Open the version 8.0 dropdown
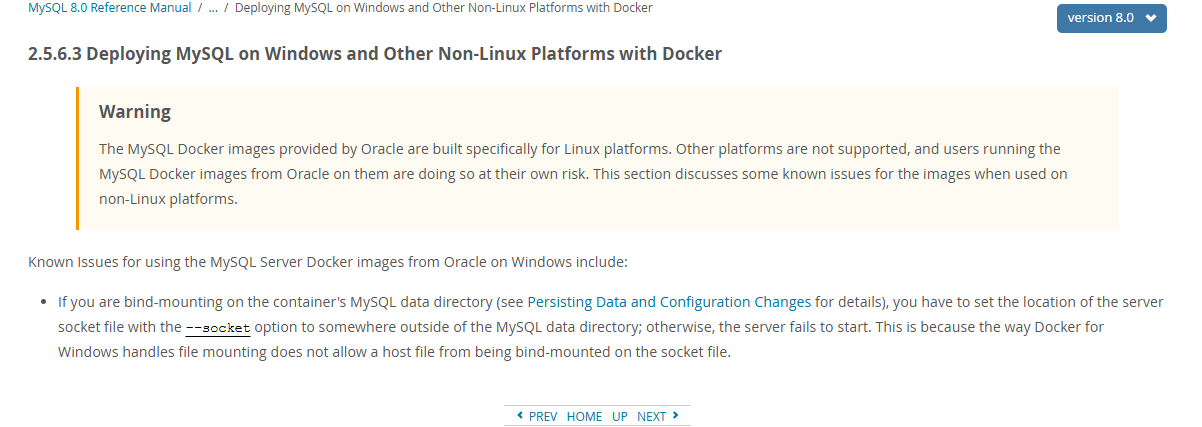Image resolution: width=1202 pixels, height=427 pixels. pos(1111,18)
